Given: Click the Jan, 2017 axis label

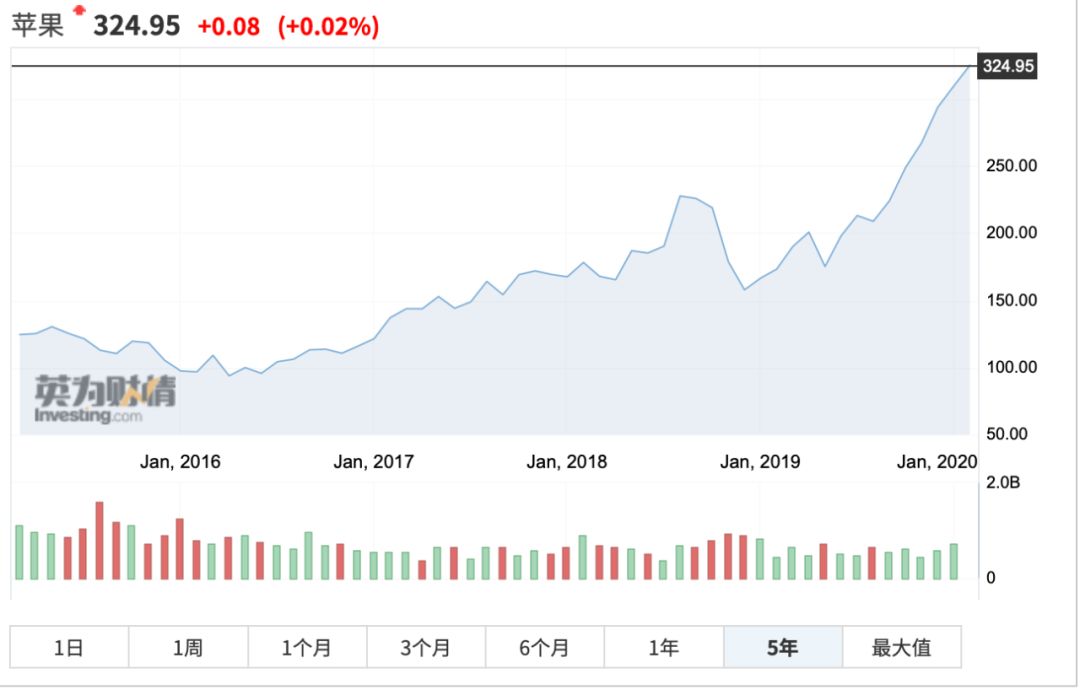Looking at the screenshot, I should pyautogui.click(x=373, y=462).
